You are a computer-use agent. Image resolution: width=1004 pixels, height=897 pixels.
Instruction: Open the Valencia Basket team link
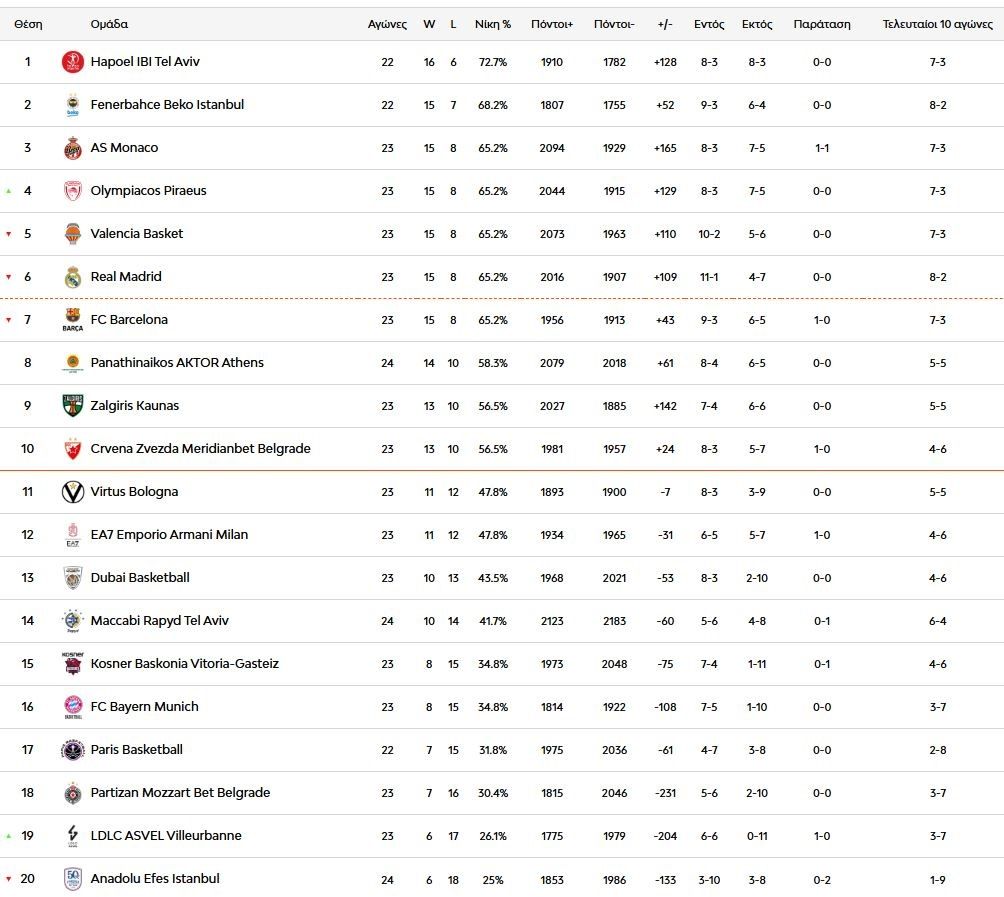point(137,234)
